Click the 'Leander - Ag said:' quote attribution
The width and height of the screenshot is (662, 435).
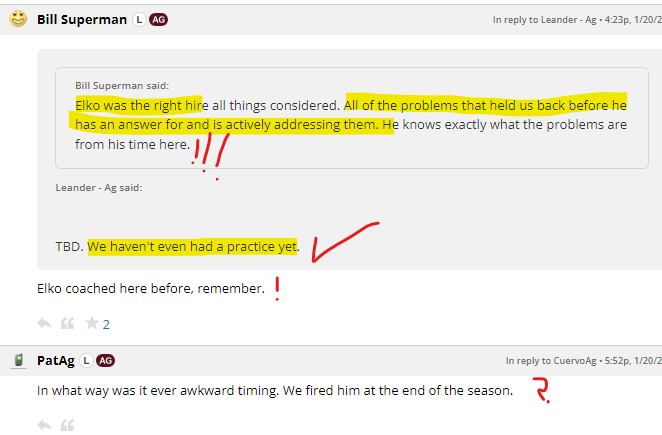tap(99, 188)
